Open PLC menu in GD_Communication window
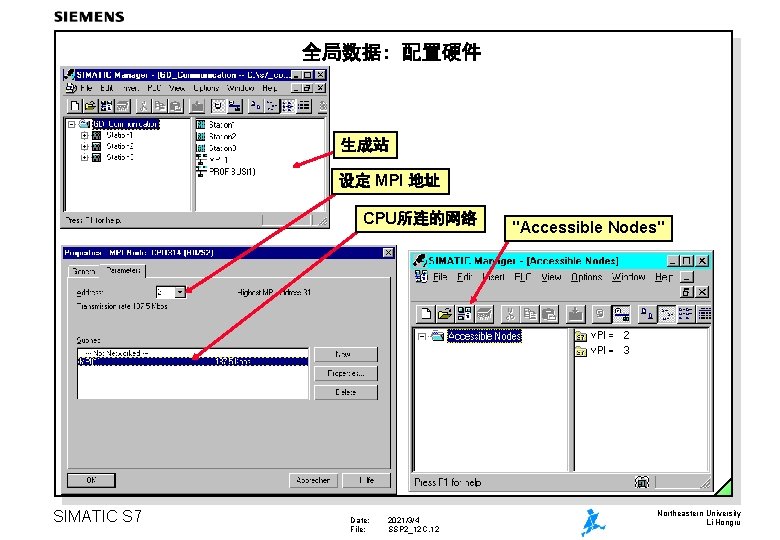This screenshot has width=780, height=540. pyautogui.click(x=154, y=88)
